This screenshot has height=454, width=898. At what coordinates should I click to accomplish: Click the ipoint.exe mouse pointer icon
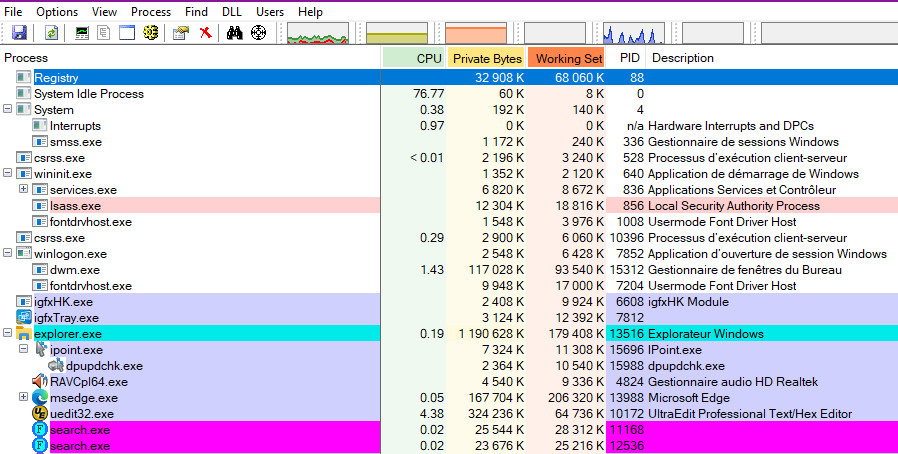pos(41,349)
